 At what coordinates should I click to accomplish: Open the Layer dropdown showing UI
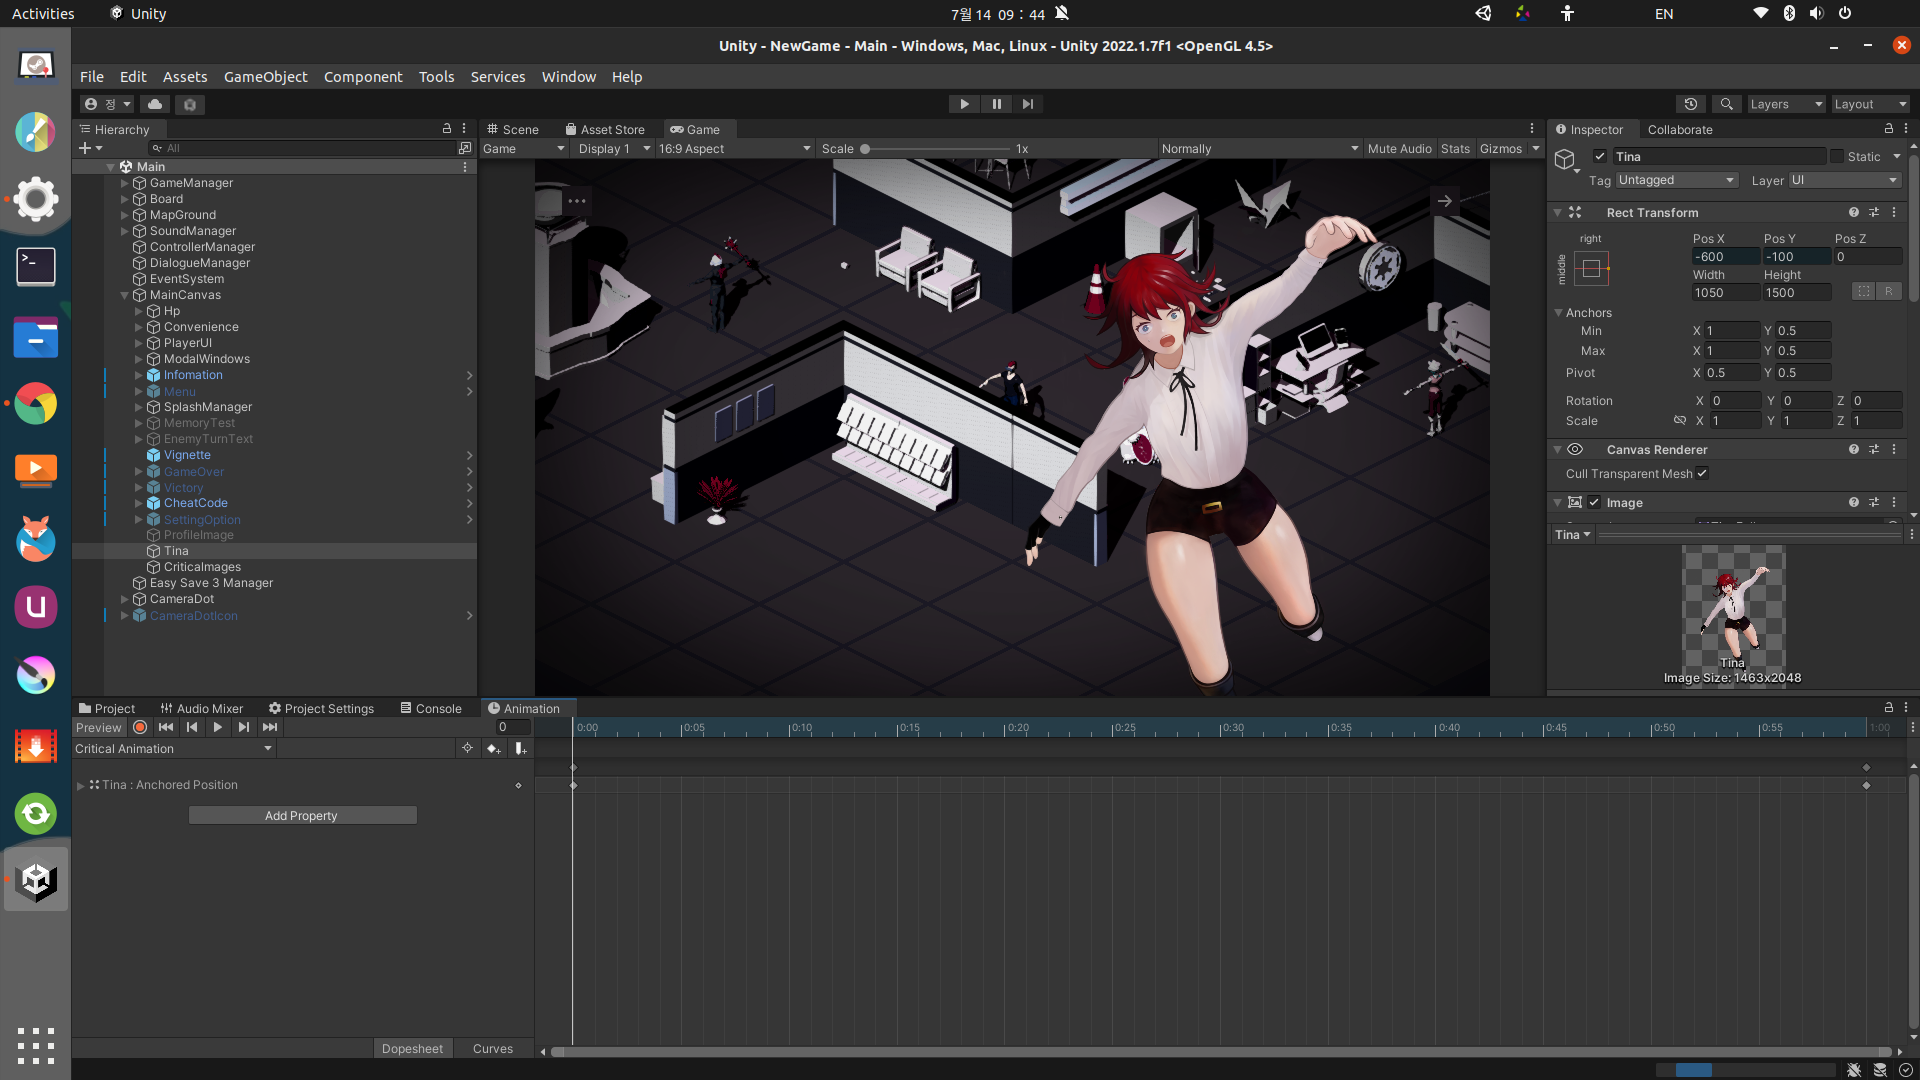coord(1844,180)
